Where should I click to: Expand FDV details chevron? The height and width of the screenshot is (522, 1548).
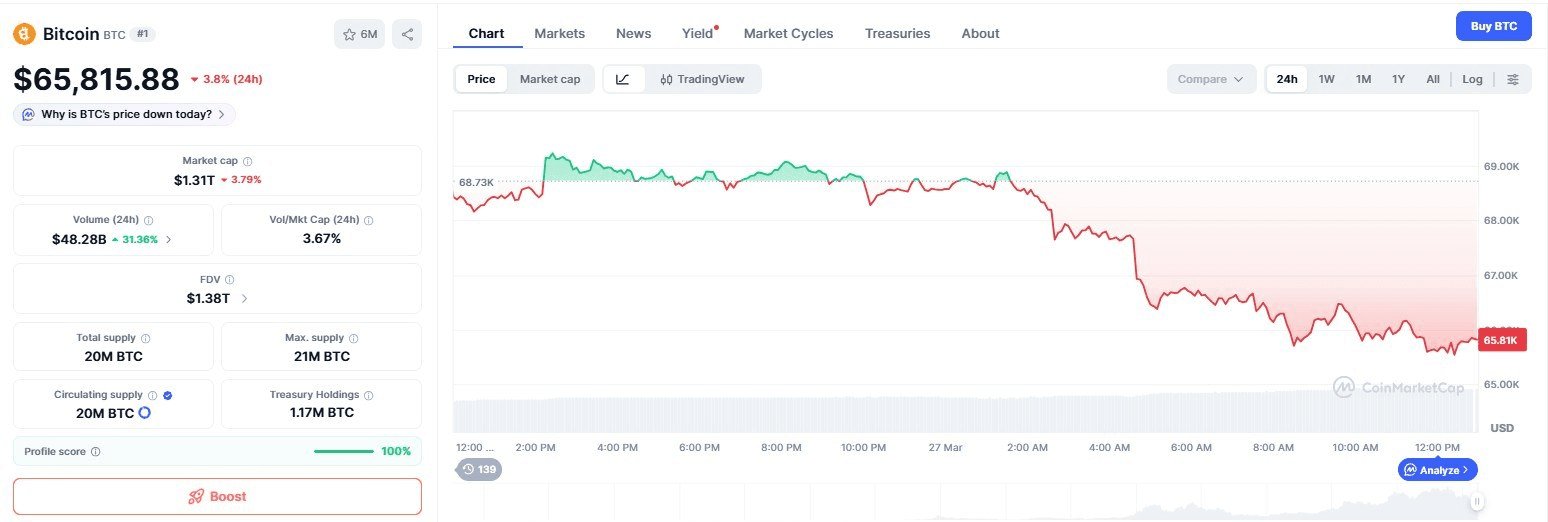(244, 298)
